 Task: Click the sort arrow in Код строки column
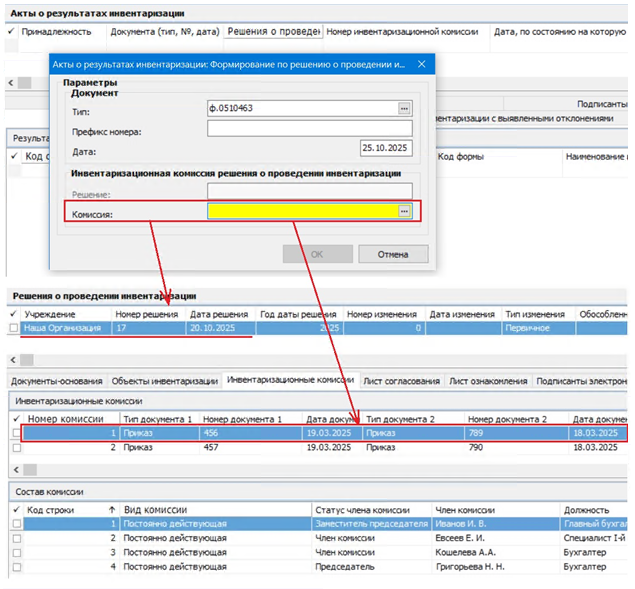(111, 509)
